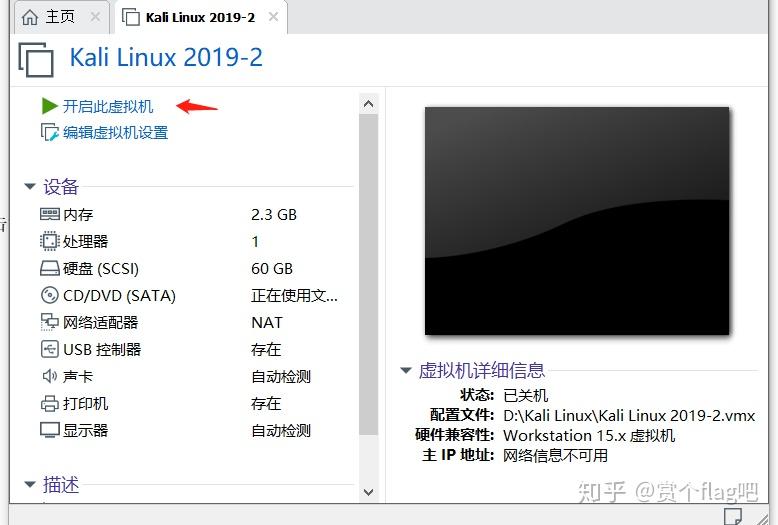Image resolution: width=778 pixels, height=525 pixels.
Task: Click the 已关机 status value
Action: click(x=525, y=395)
